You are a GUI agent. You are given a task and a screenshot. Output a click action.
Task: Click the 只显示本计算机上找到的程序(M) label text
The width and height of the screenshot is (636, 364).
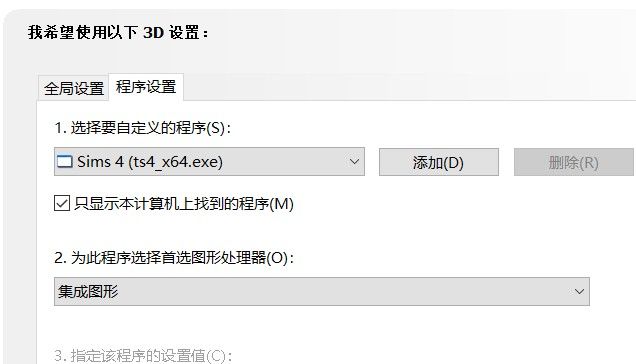pos(184,204)
